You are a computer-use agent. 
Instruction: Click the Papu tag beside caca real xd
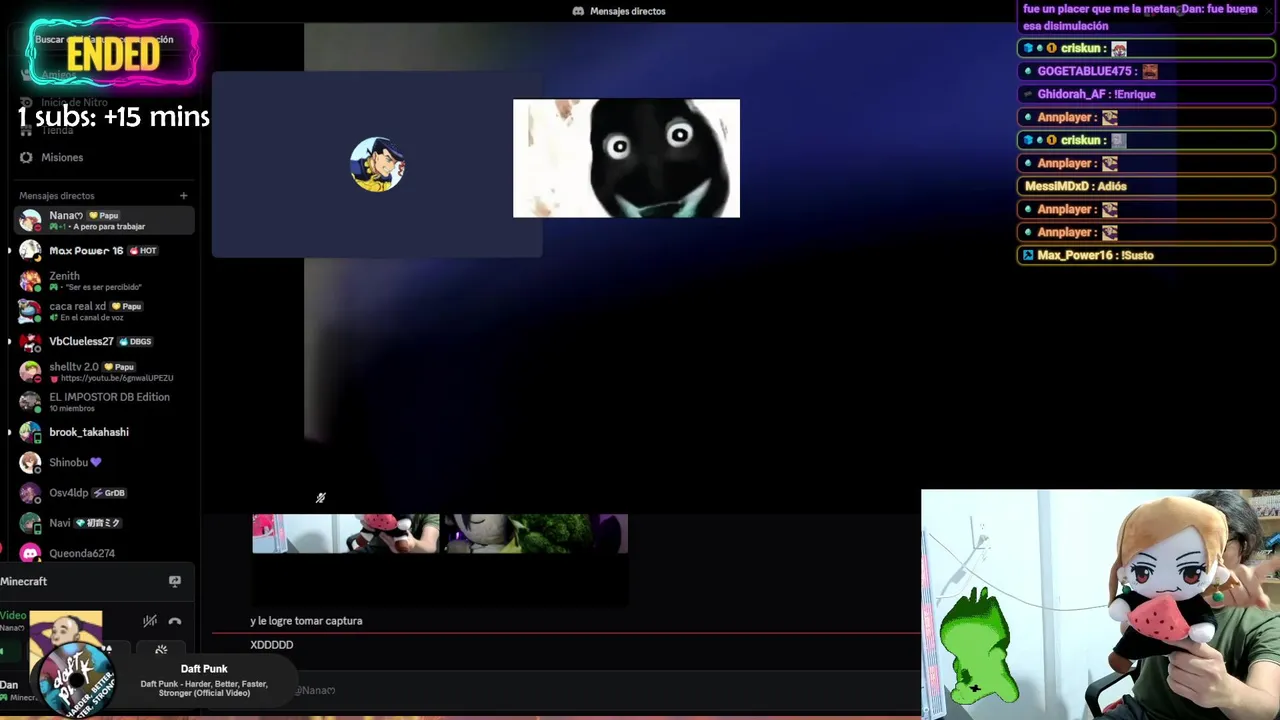[x=127, y=306]
